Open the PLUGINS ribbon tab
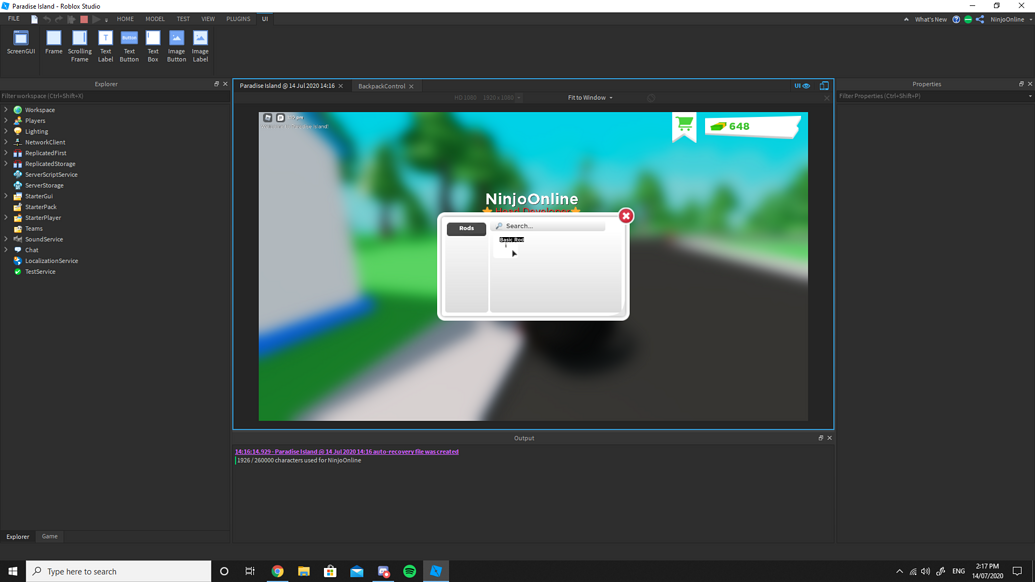 238,18
